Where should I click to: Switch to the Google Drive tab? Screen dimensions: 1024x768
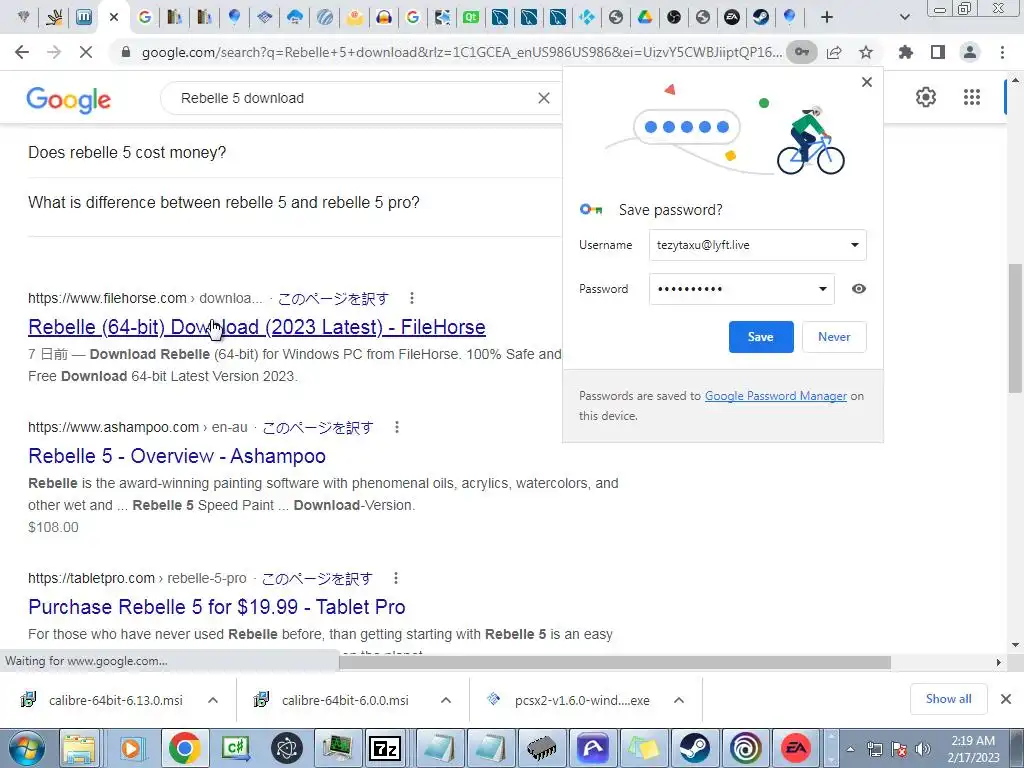(x=645, y=18)
